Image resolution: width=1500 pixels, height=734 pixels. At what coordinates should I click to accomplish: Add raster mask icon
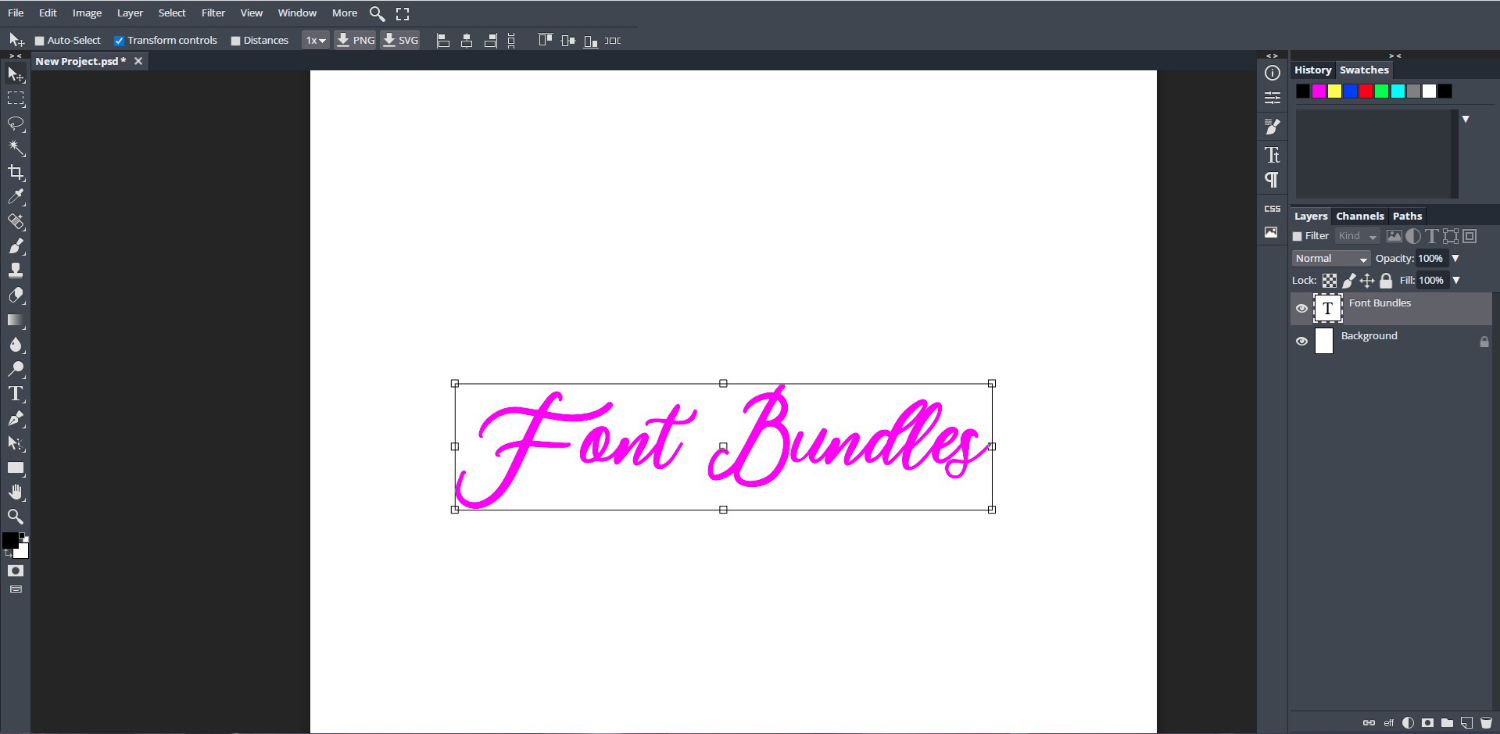[x=1428, y=722]
